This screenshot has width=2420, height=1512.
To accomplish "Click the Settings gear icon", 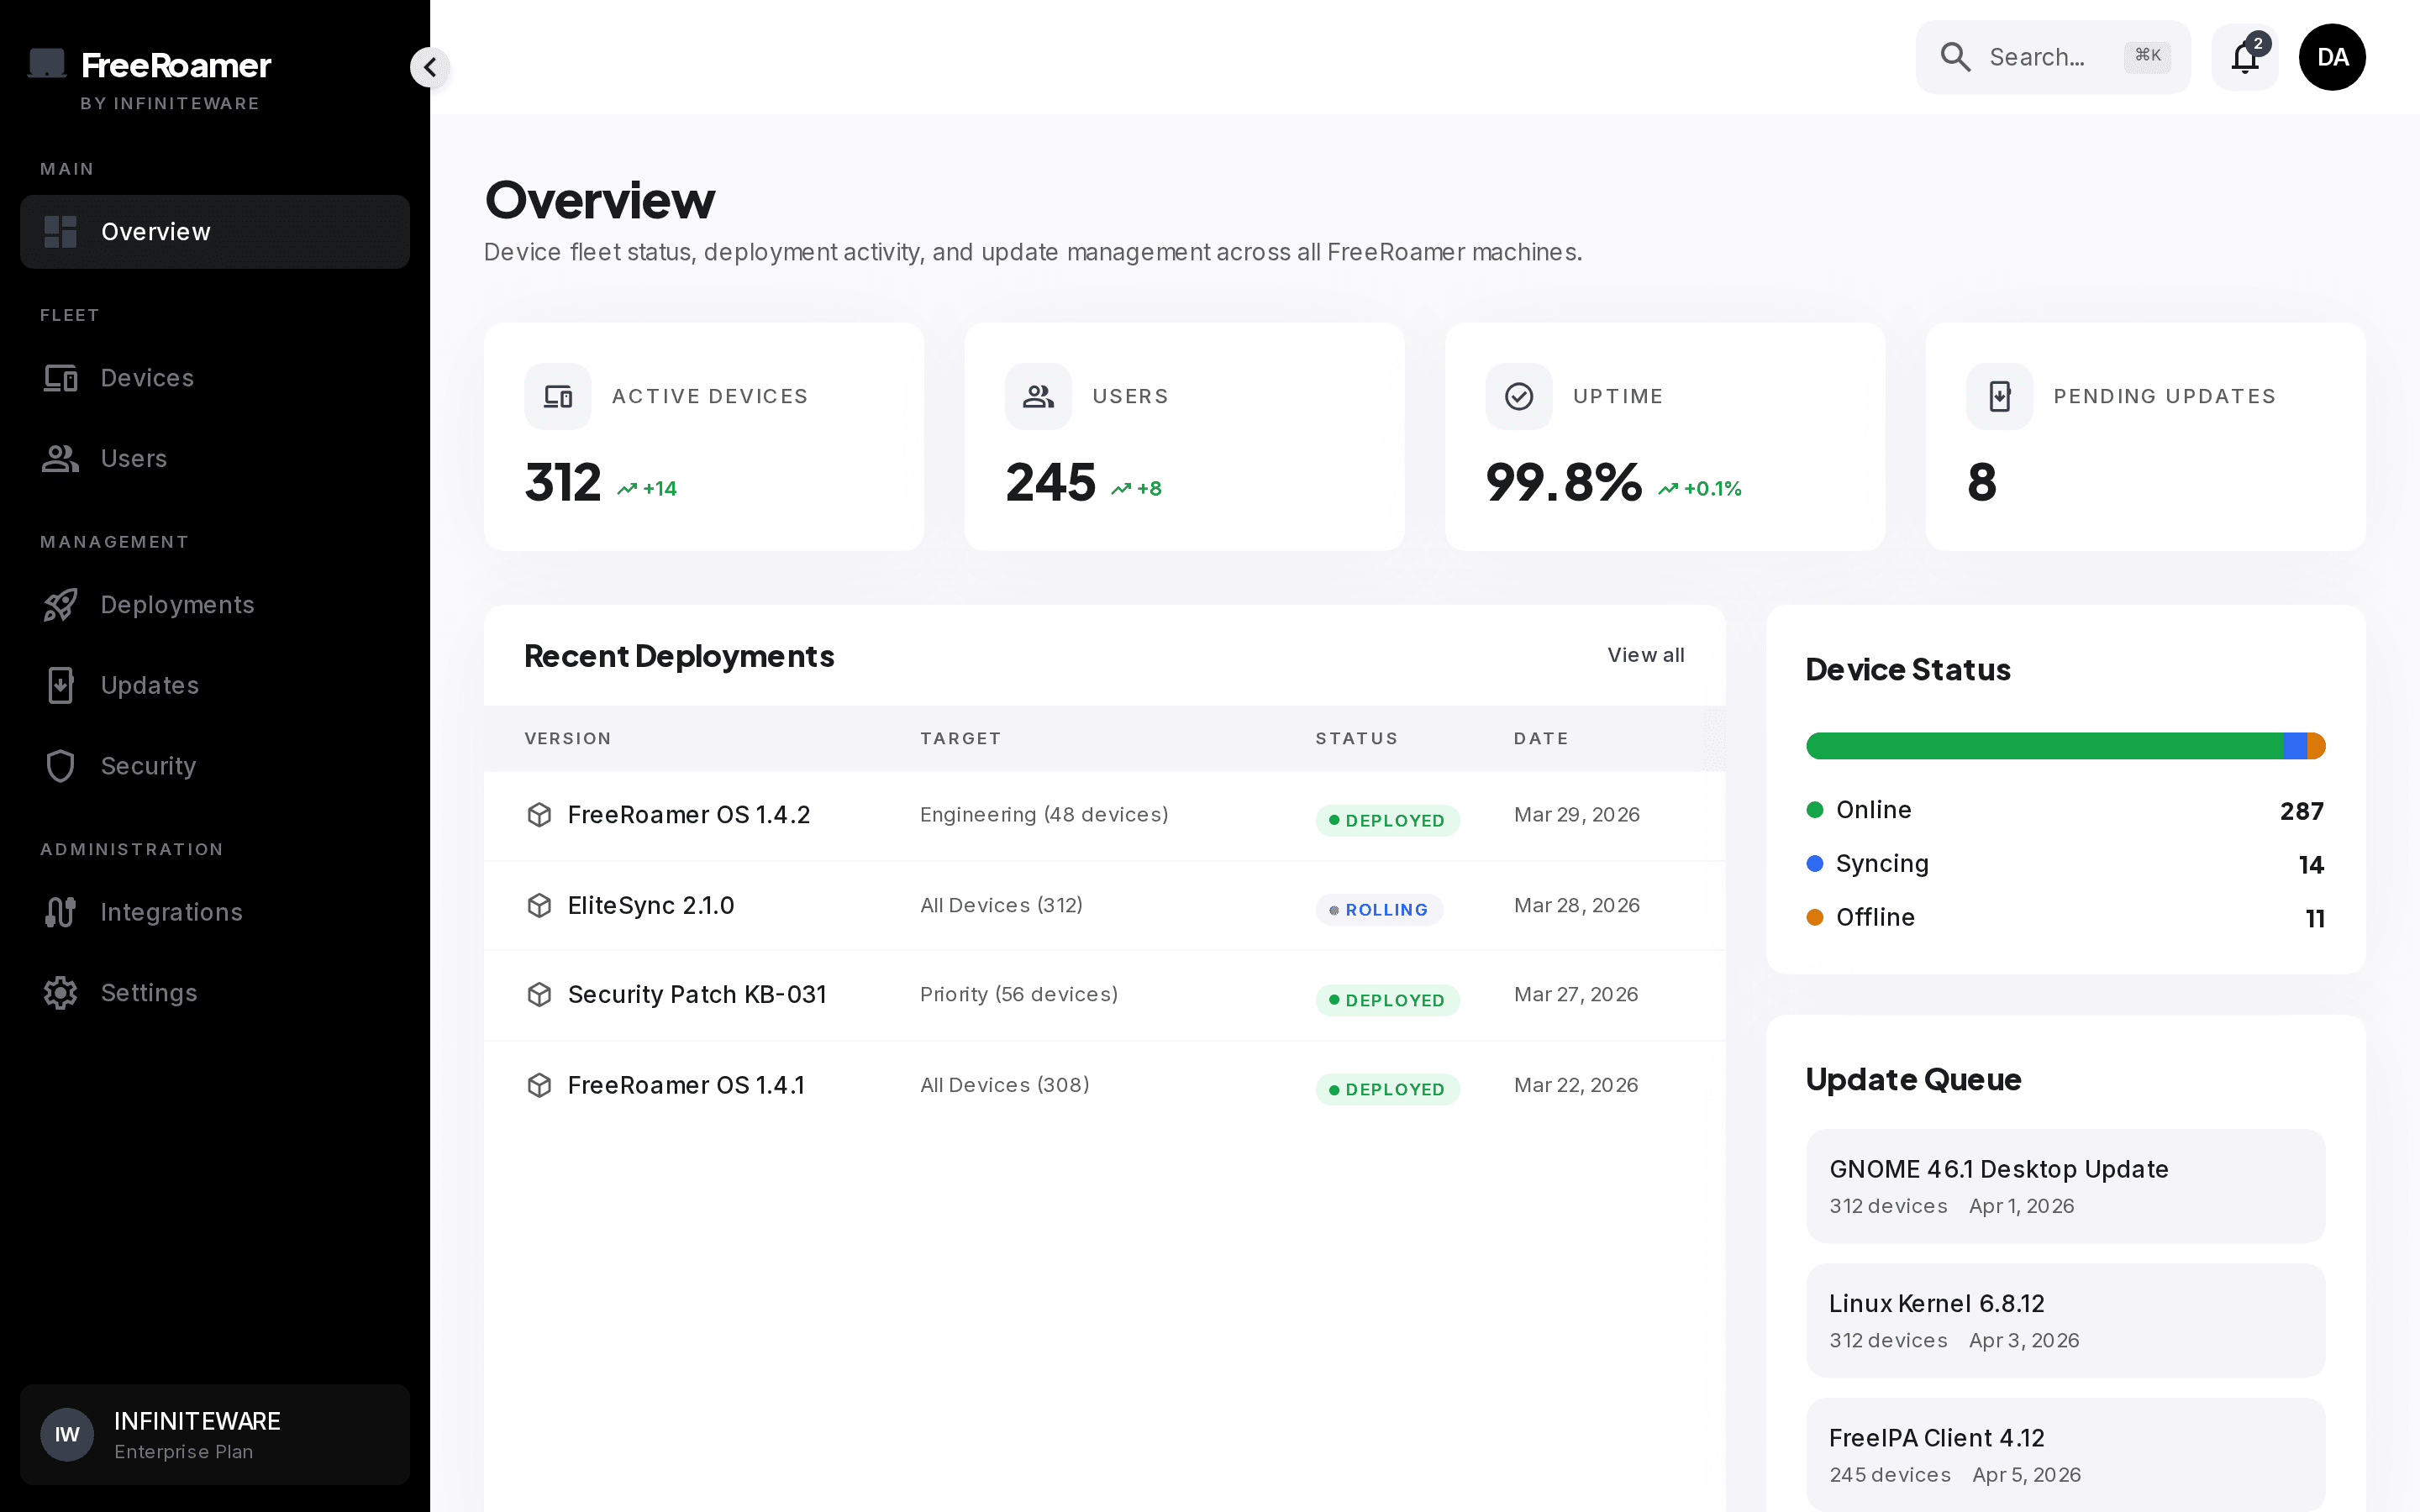I will coord(61,993).
